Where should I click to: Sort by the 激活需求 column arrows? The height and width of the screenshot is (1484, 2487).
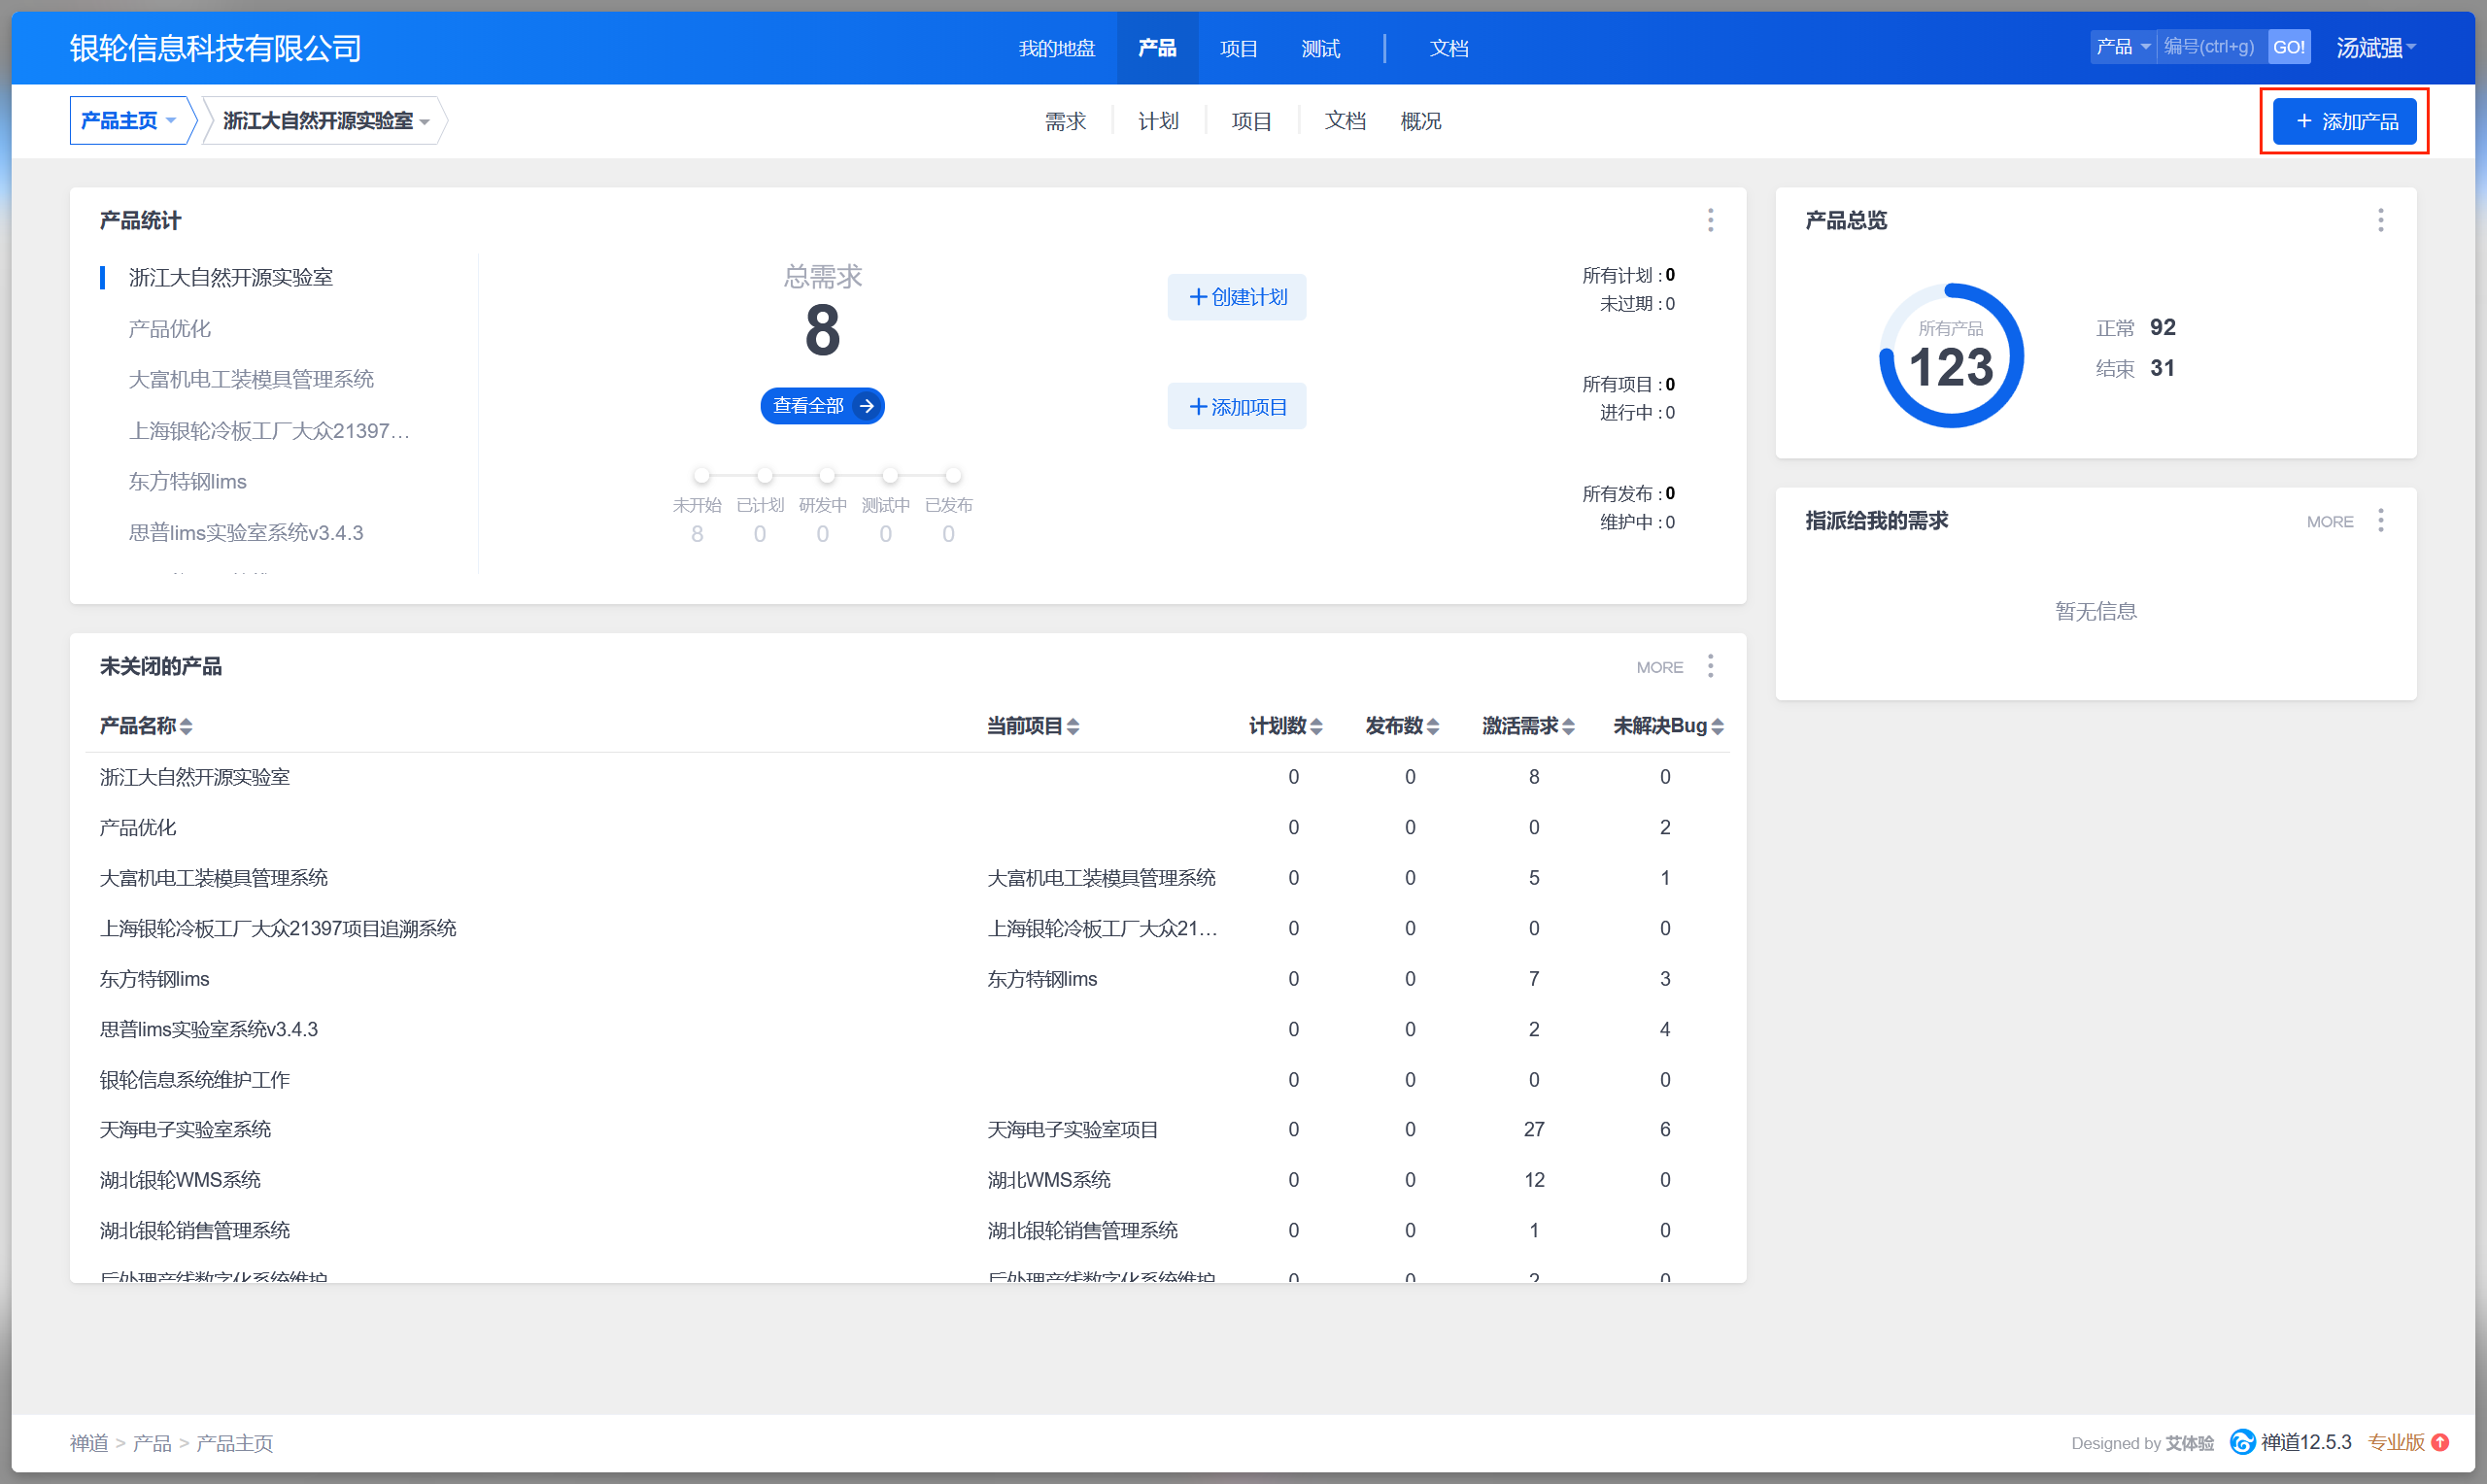pos(1568,727)
